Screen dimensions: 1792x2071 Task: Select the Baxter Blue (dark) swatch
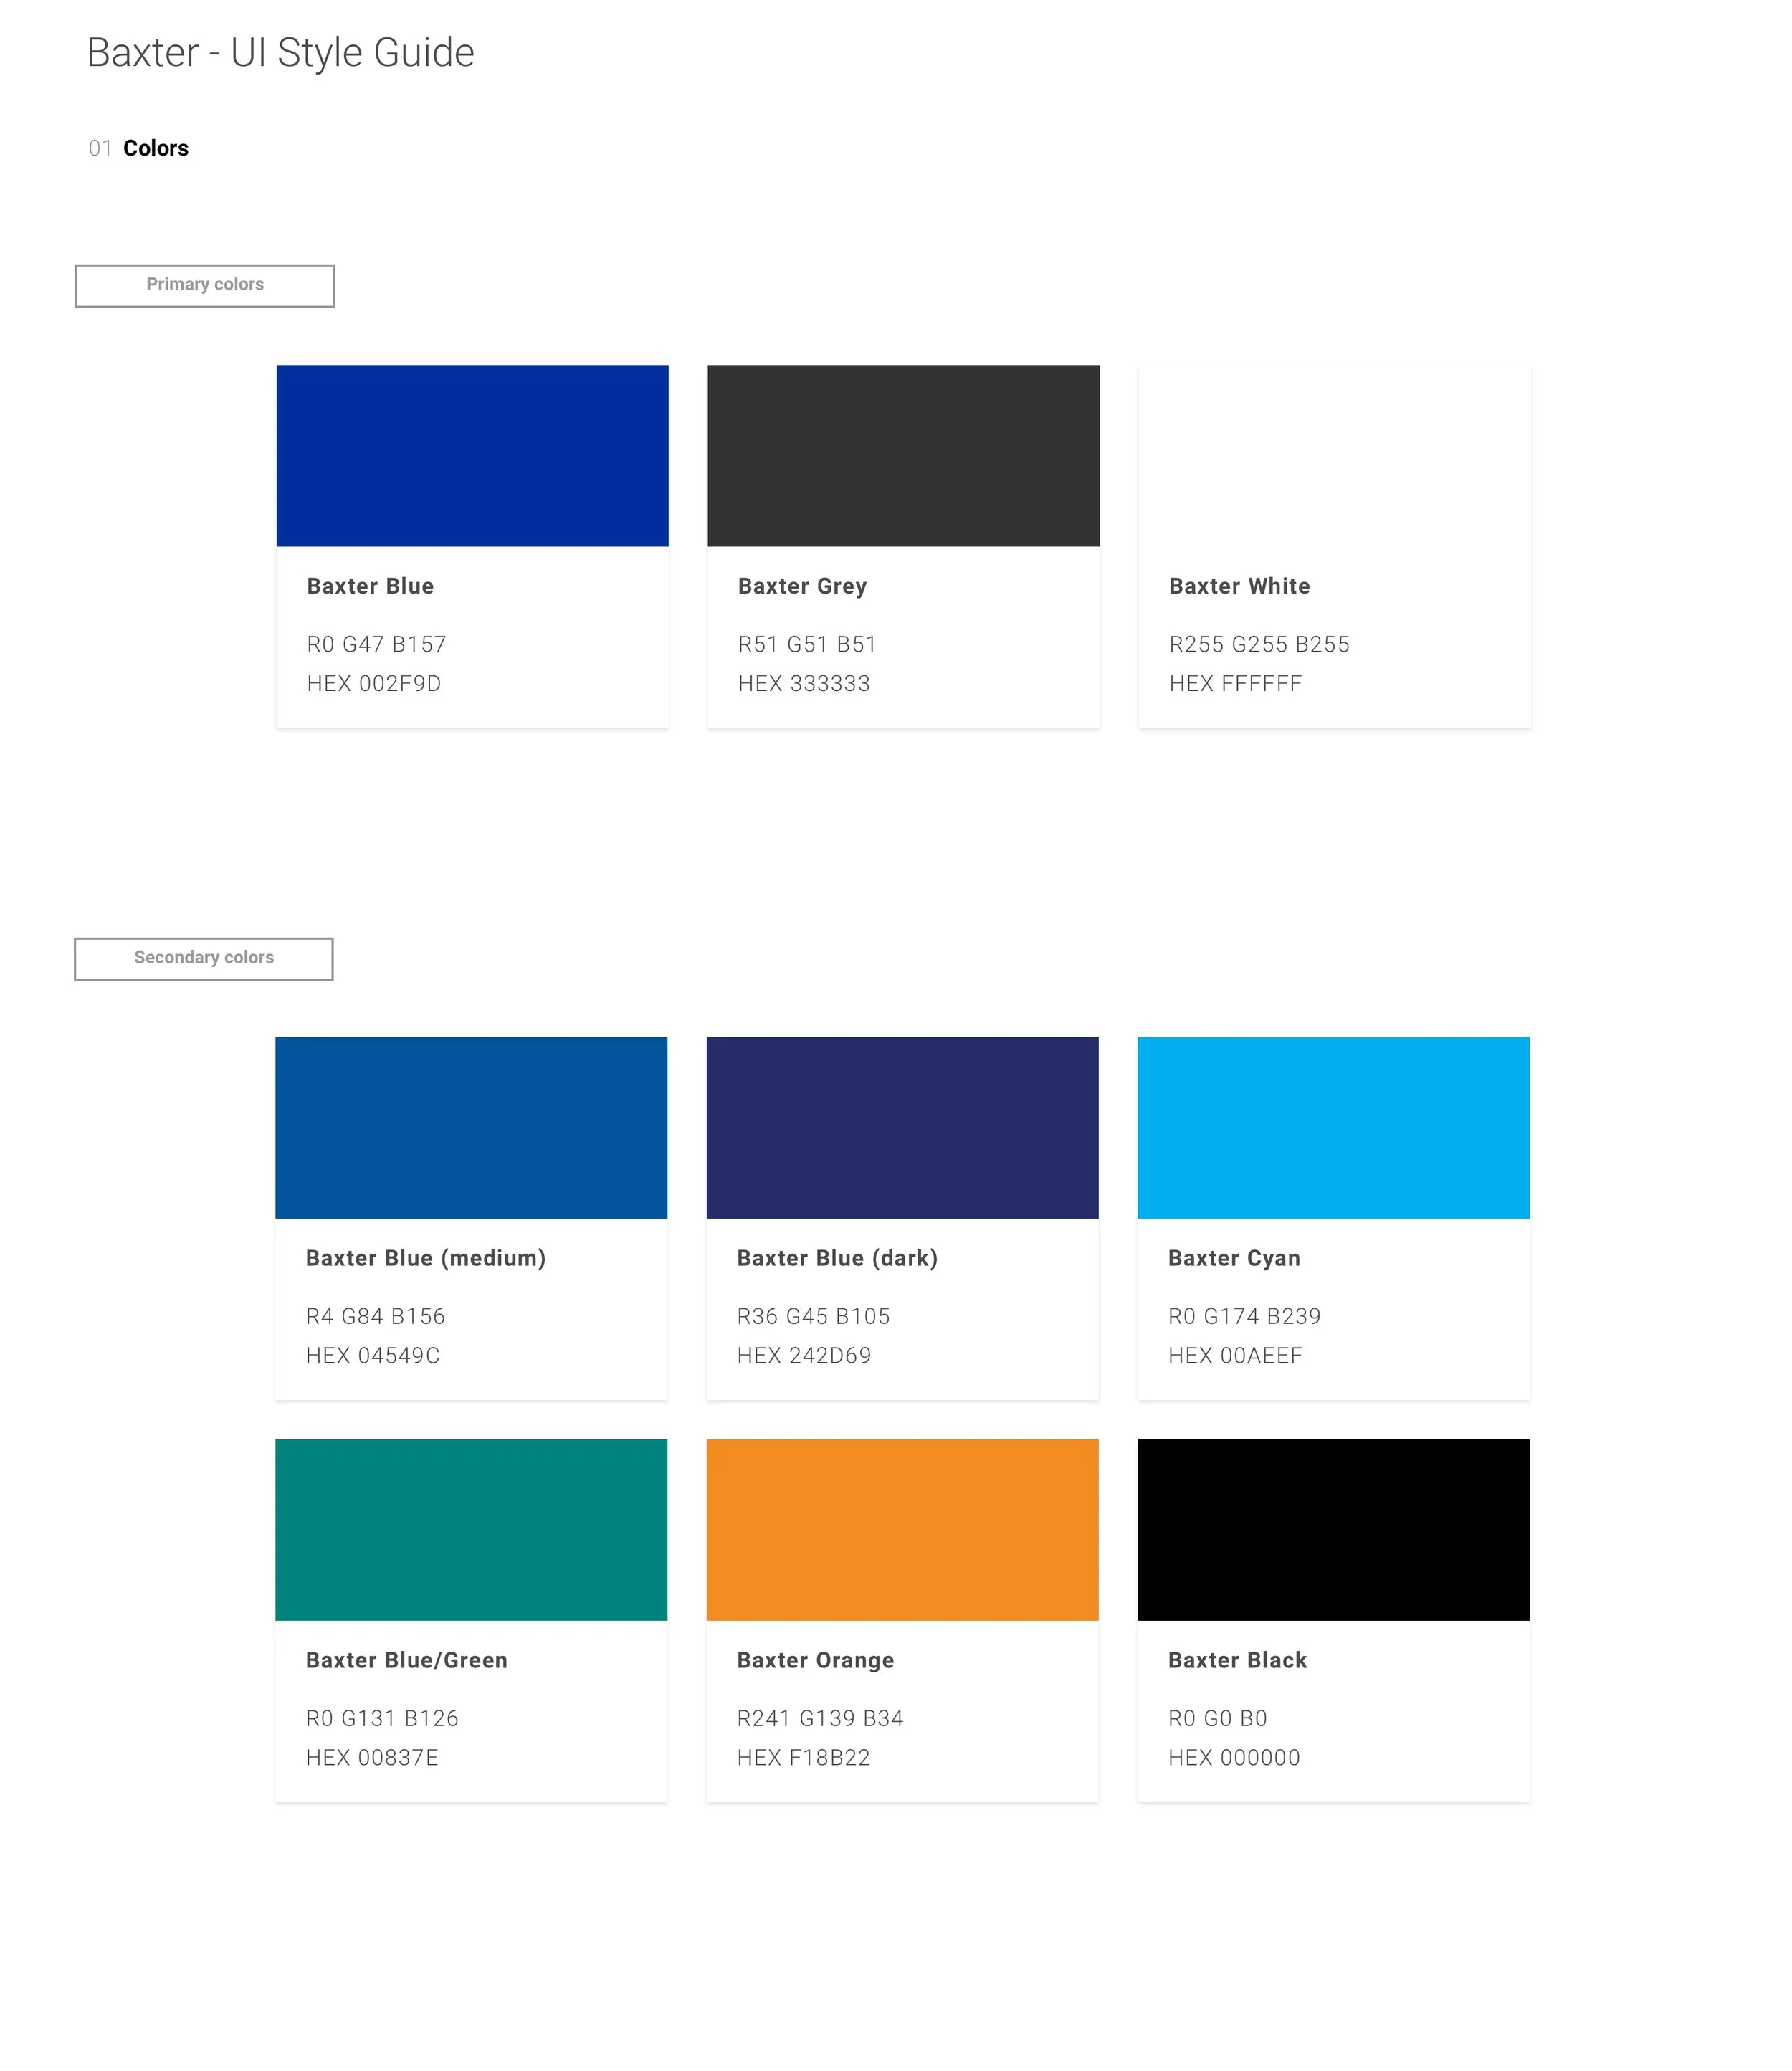point(902,1127)
